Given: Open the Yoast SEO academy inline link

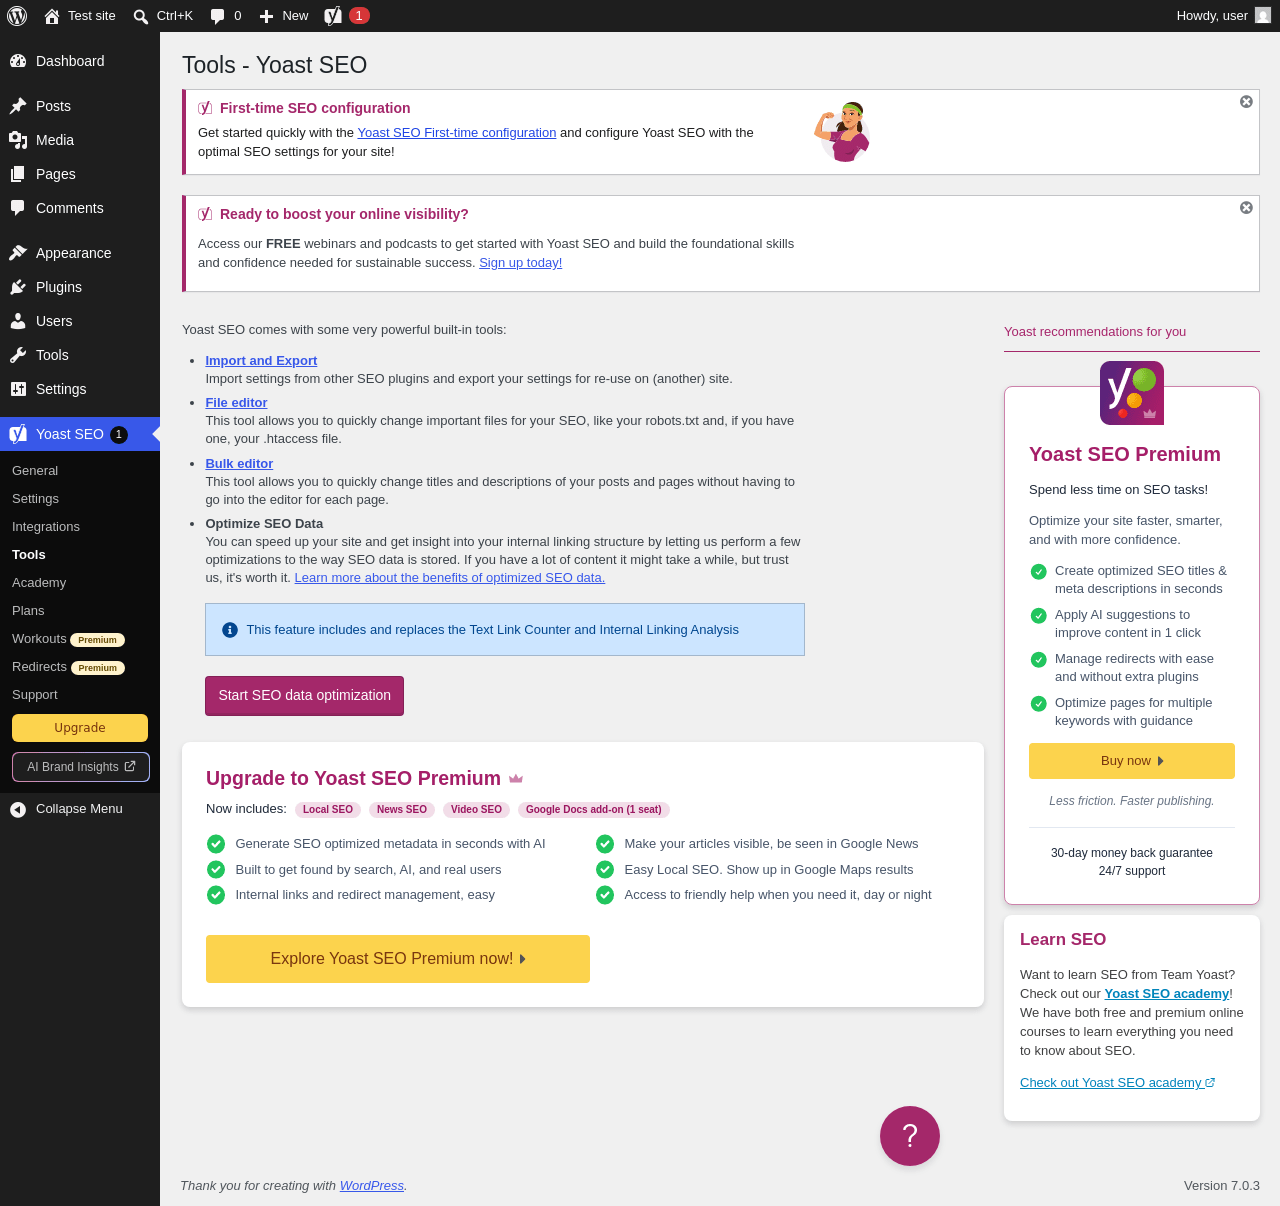Looking at the screenshot, I should (1167, 994).
